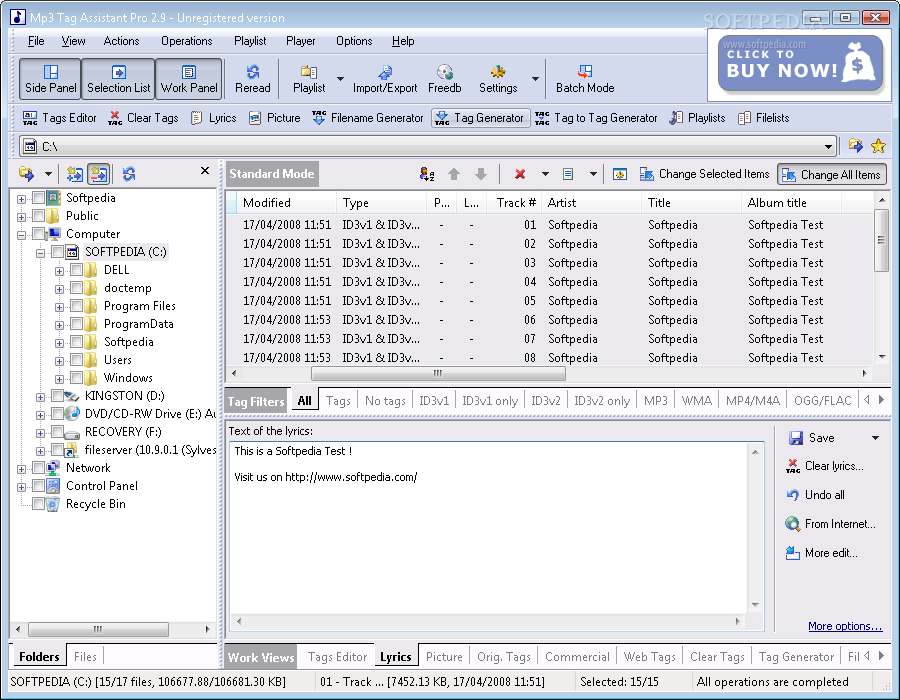Open the Save button dropdown arrow
Screen dimensions: 900x700
[875, 438]
